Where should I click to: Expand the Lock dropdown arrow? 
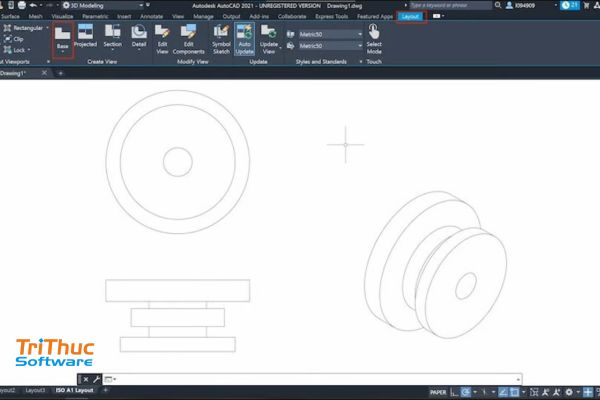pos(29,50)
